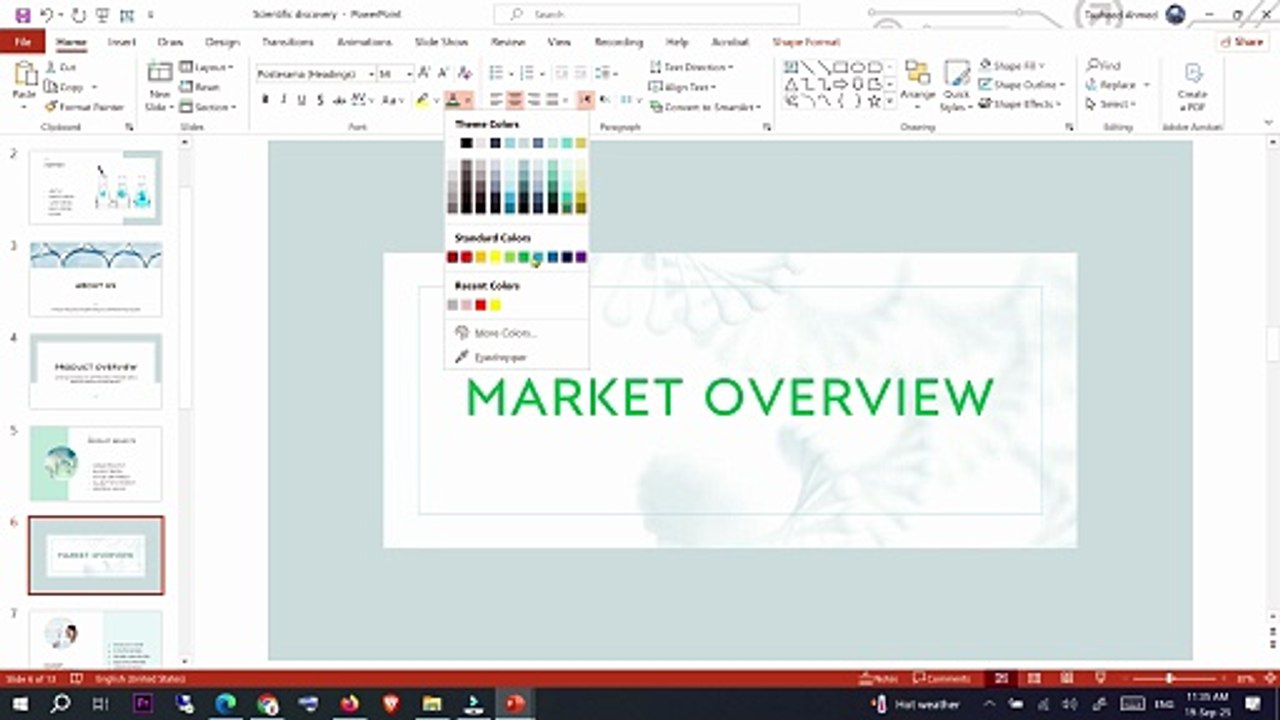Open the user account avatar

tap(1175, 15)
